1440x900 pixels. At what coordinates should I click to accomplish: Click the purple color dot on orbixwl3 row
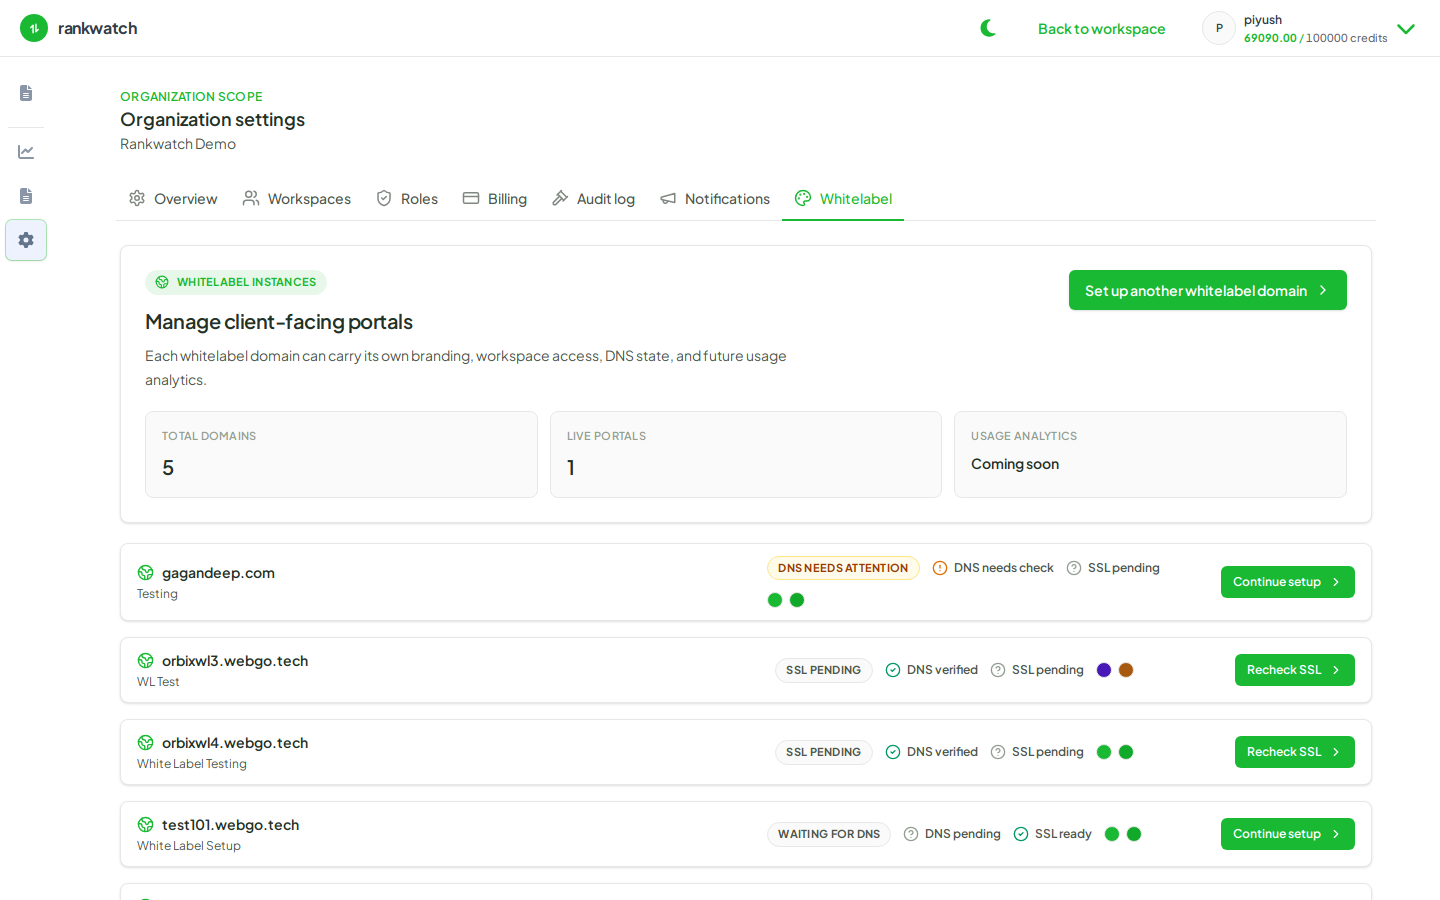[1104, 670]
